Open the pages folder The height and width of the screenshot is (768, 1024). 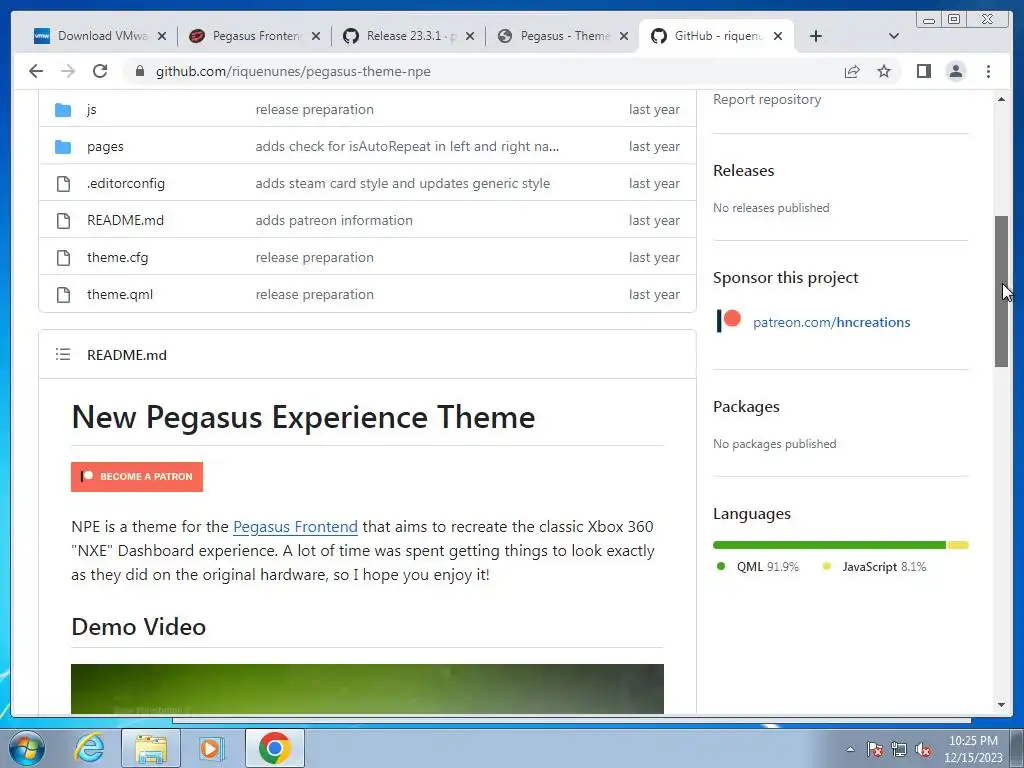pos(105,146)
